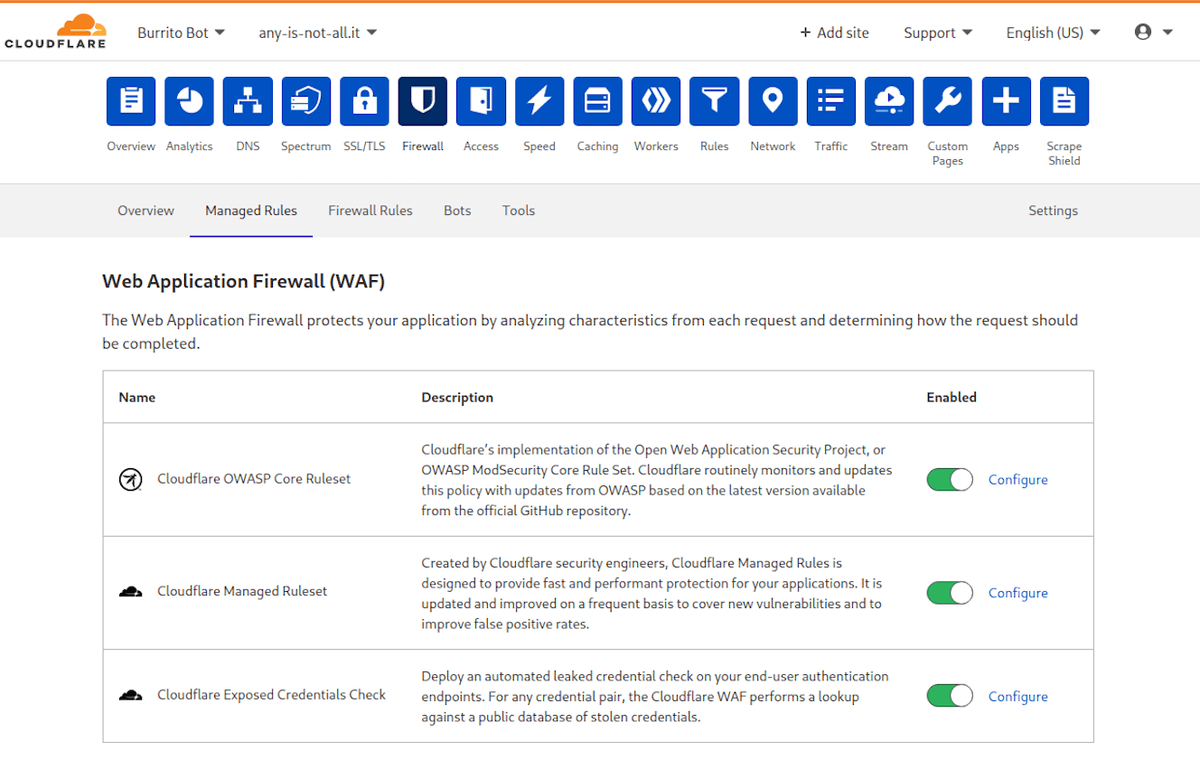Click the Managed Ruleset cloud icon

pos(130,592)
